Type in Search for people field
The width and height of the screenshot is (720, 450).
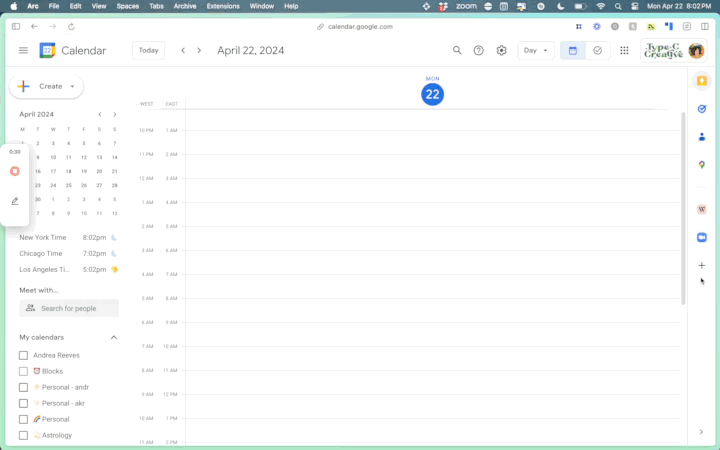coord(76,308)
